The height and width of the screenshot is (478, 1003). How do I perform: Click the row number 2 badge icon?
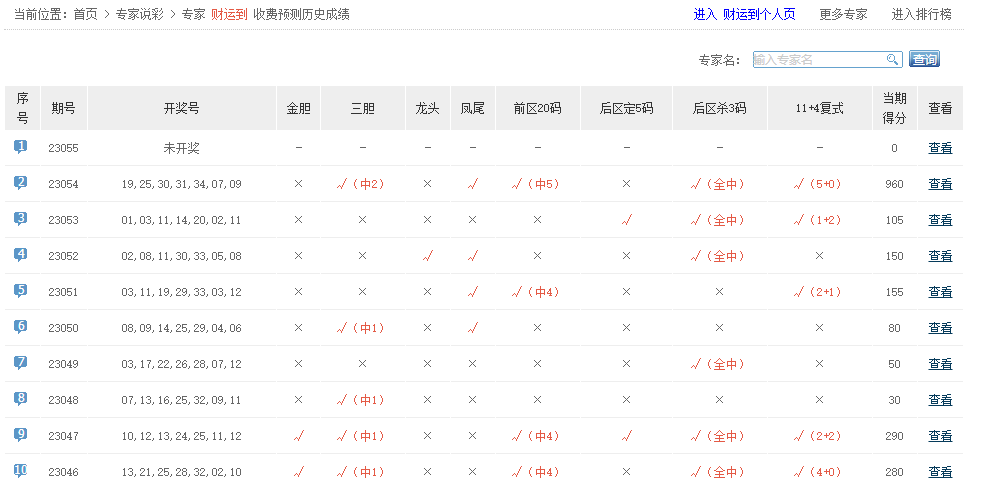[21, 183]
